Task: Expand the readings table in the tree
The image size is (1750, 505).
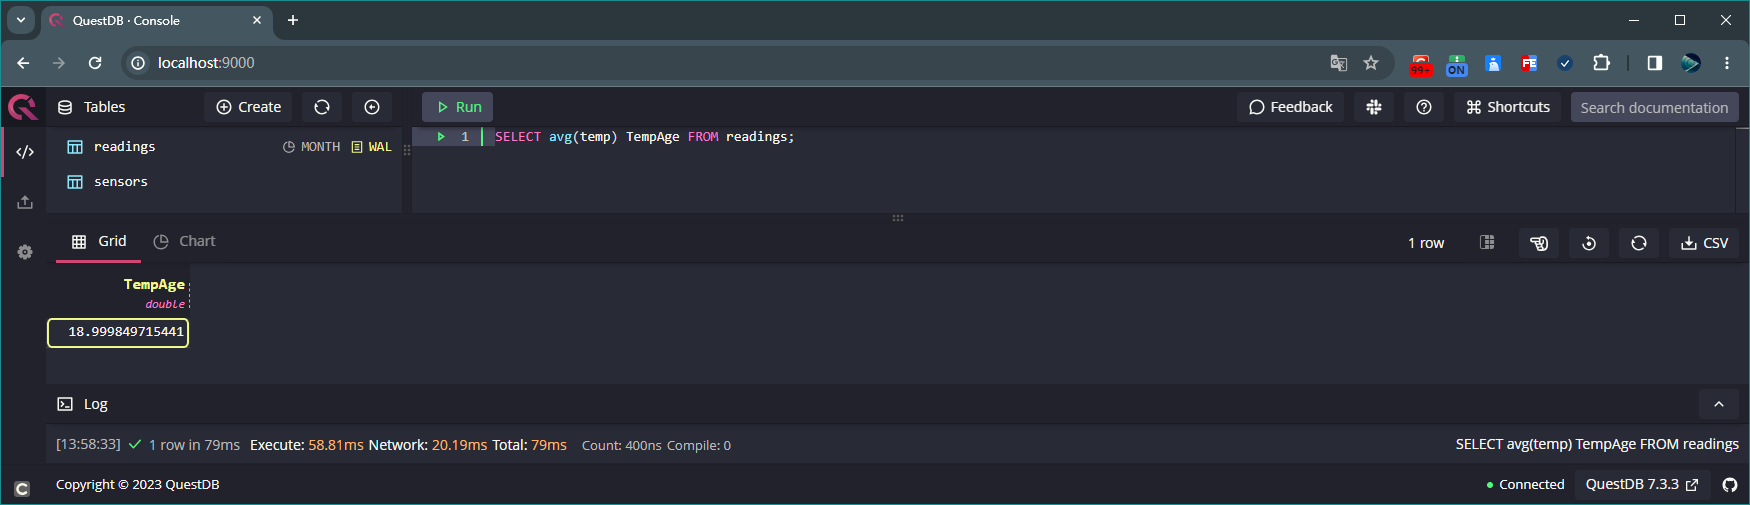Action: 124,147
